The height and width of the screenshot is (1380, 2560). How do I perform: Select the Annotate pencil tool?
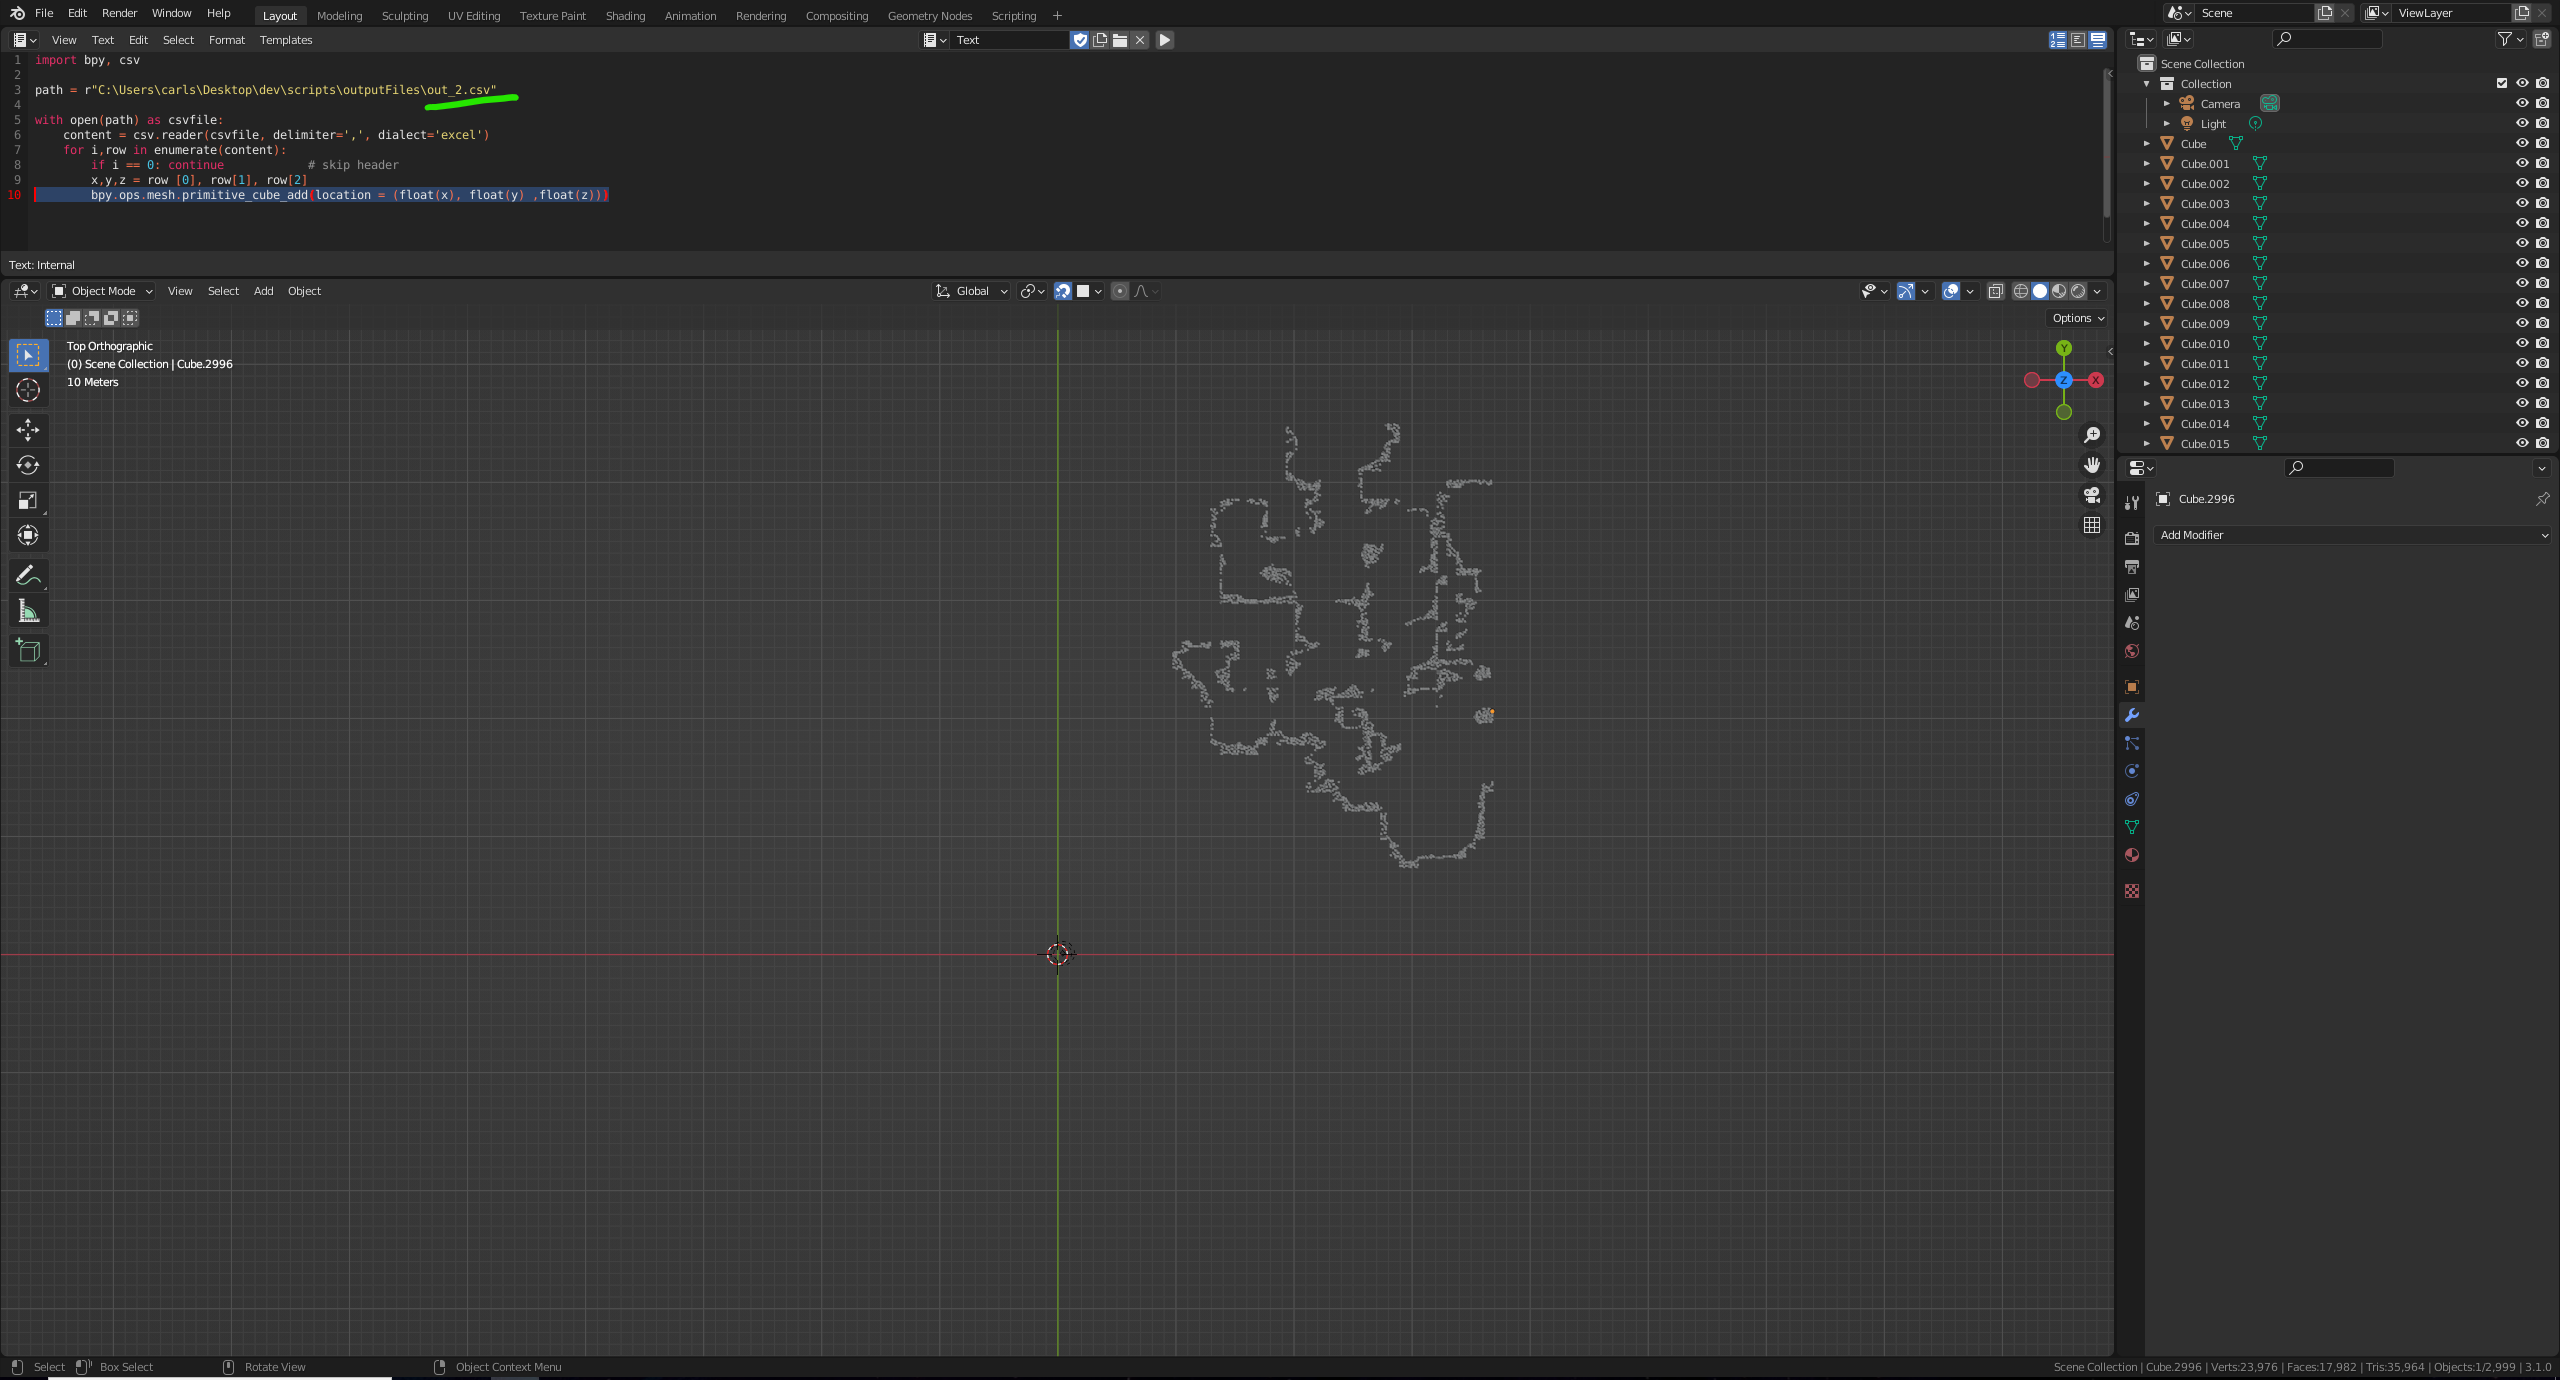[28, 575]
